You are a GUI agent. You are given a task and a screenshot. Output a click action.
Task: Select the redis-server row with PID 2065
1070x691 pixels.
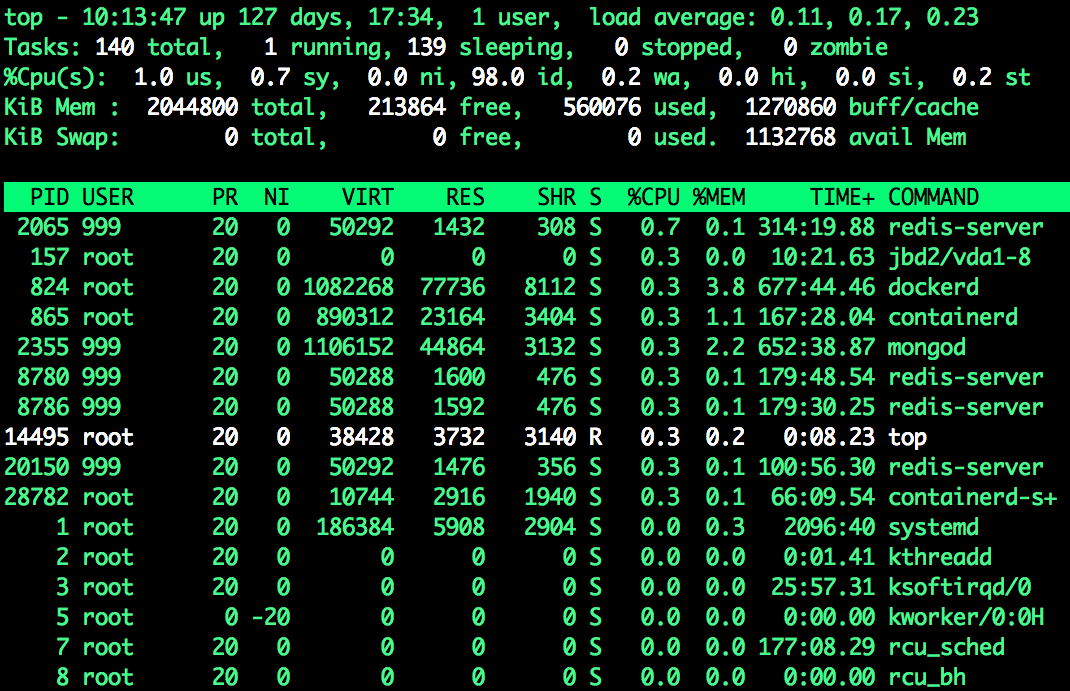tap(500, 227)
